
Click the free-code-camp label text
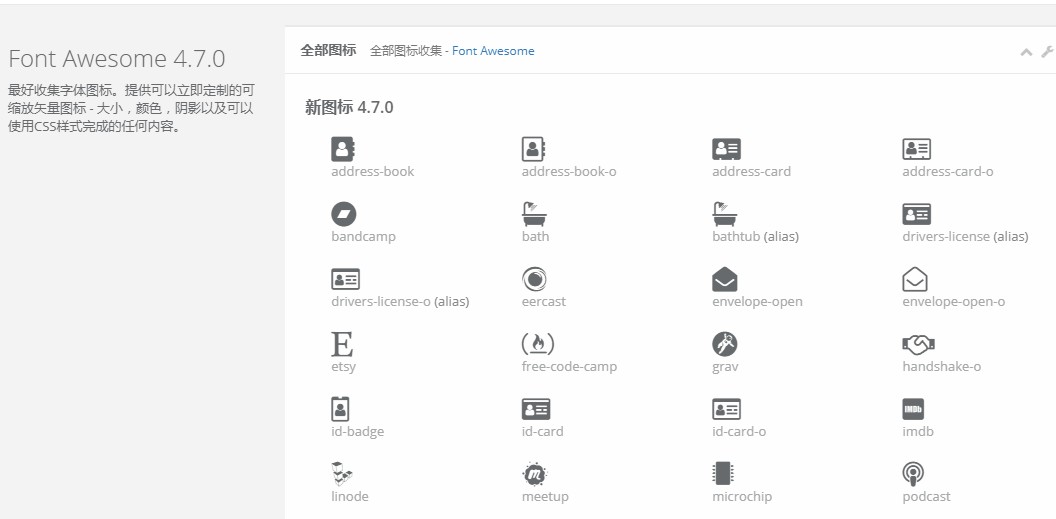coord(569,367)
